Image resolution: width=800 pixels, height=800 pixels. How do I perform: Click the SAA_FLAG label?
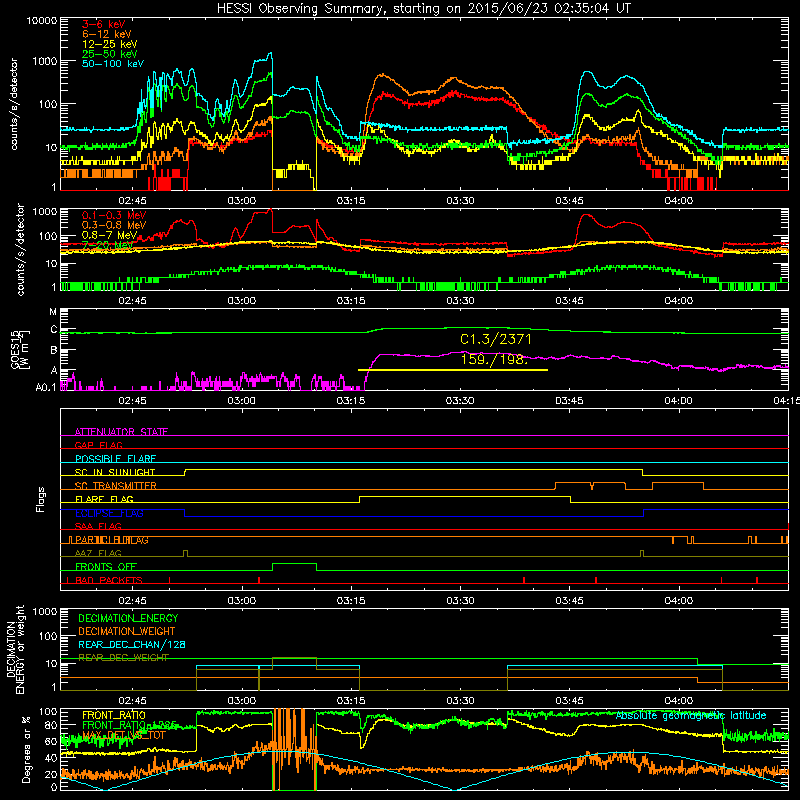(x=98, y=526)
